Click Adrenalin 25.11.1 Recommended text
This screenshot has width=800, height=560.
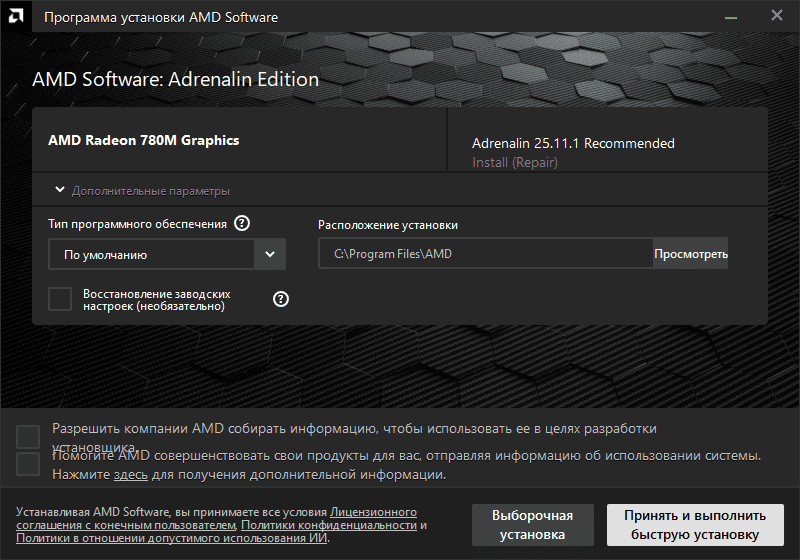[573, 143]
